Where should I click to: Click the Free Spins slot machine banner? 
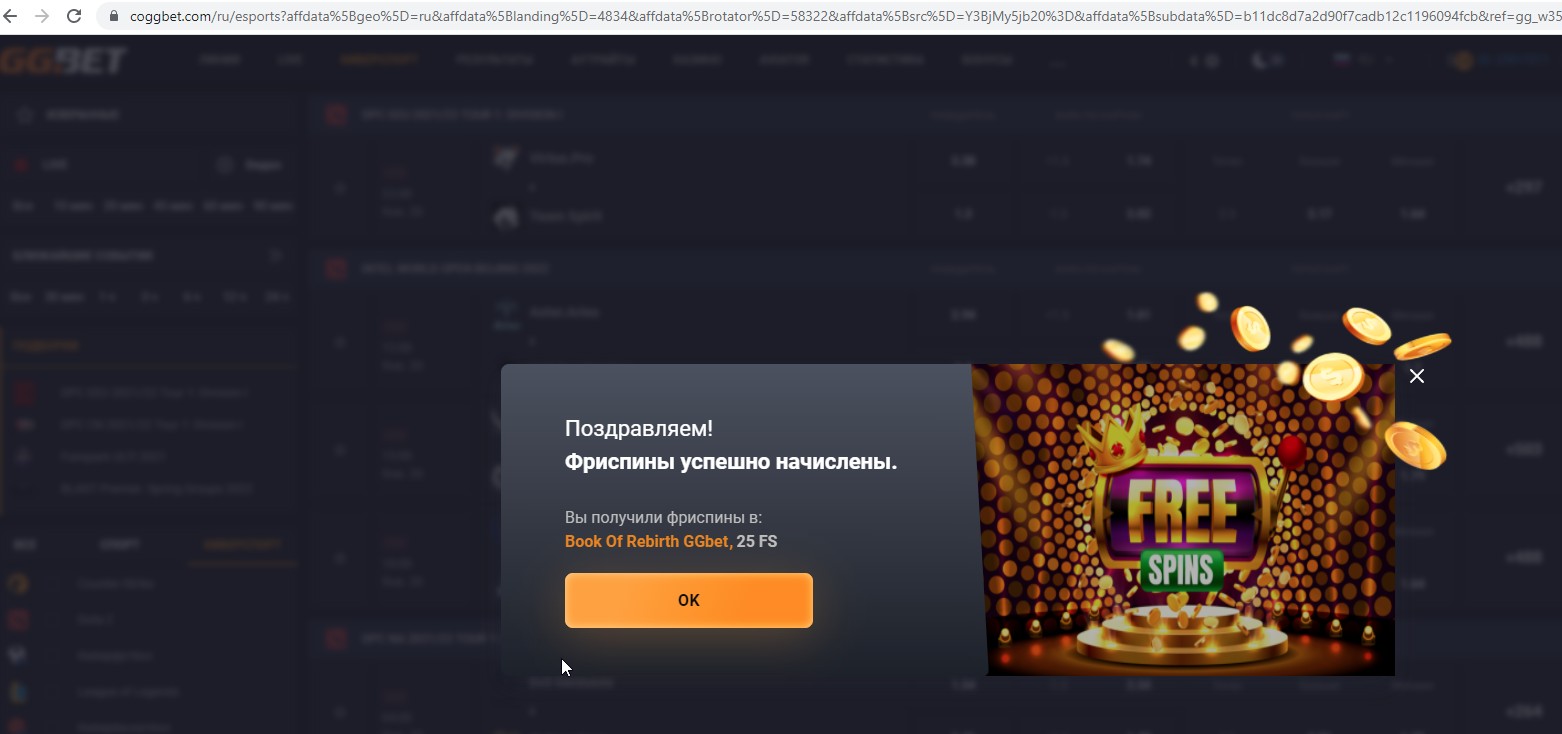[x=1183, y=520]
